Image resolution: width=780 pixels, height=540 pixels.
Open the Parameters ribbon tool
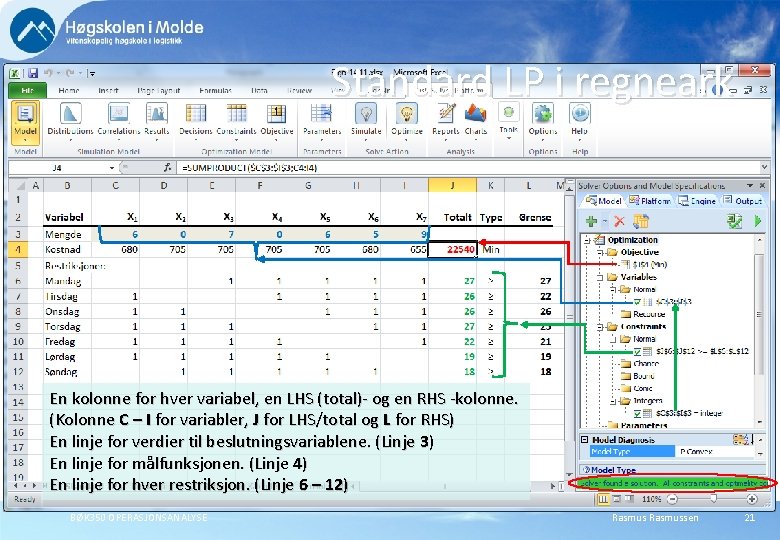tap(322, 120)
